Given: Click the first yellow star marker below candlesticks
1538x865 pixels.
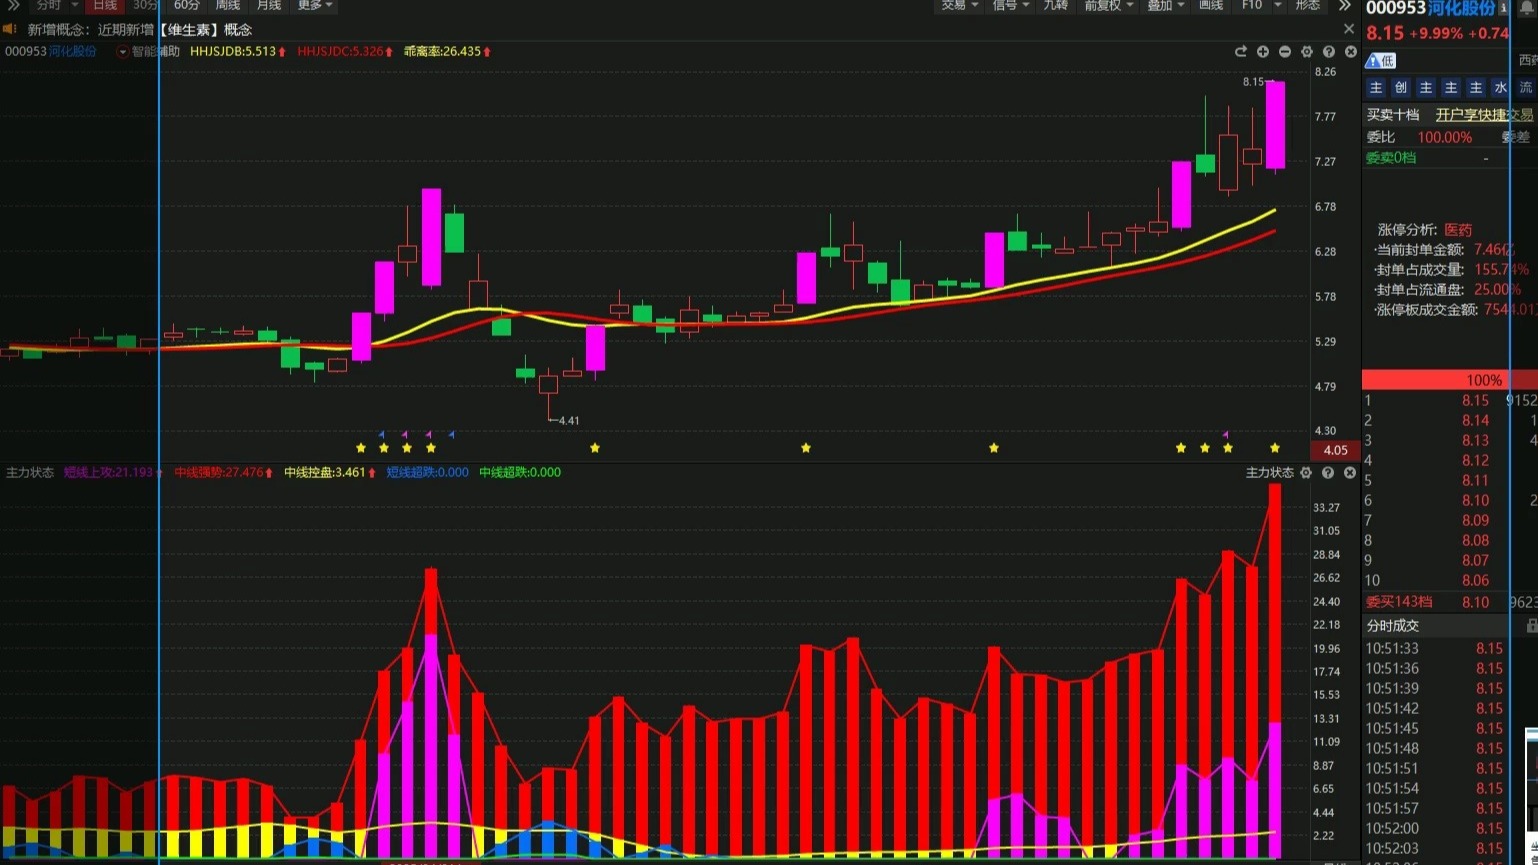Looking at the screenshot, I should [361, 448].
